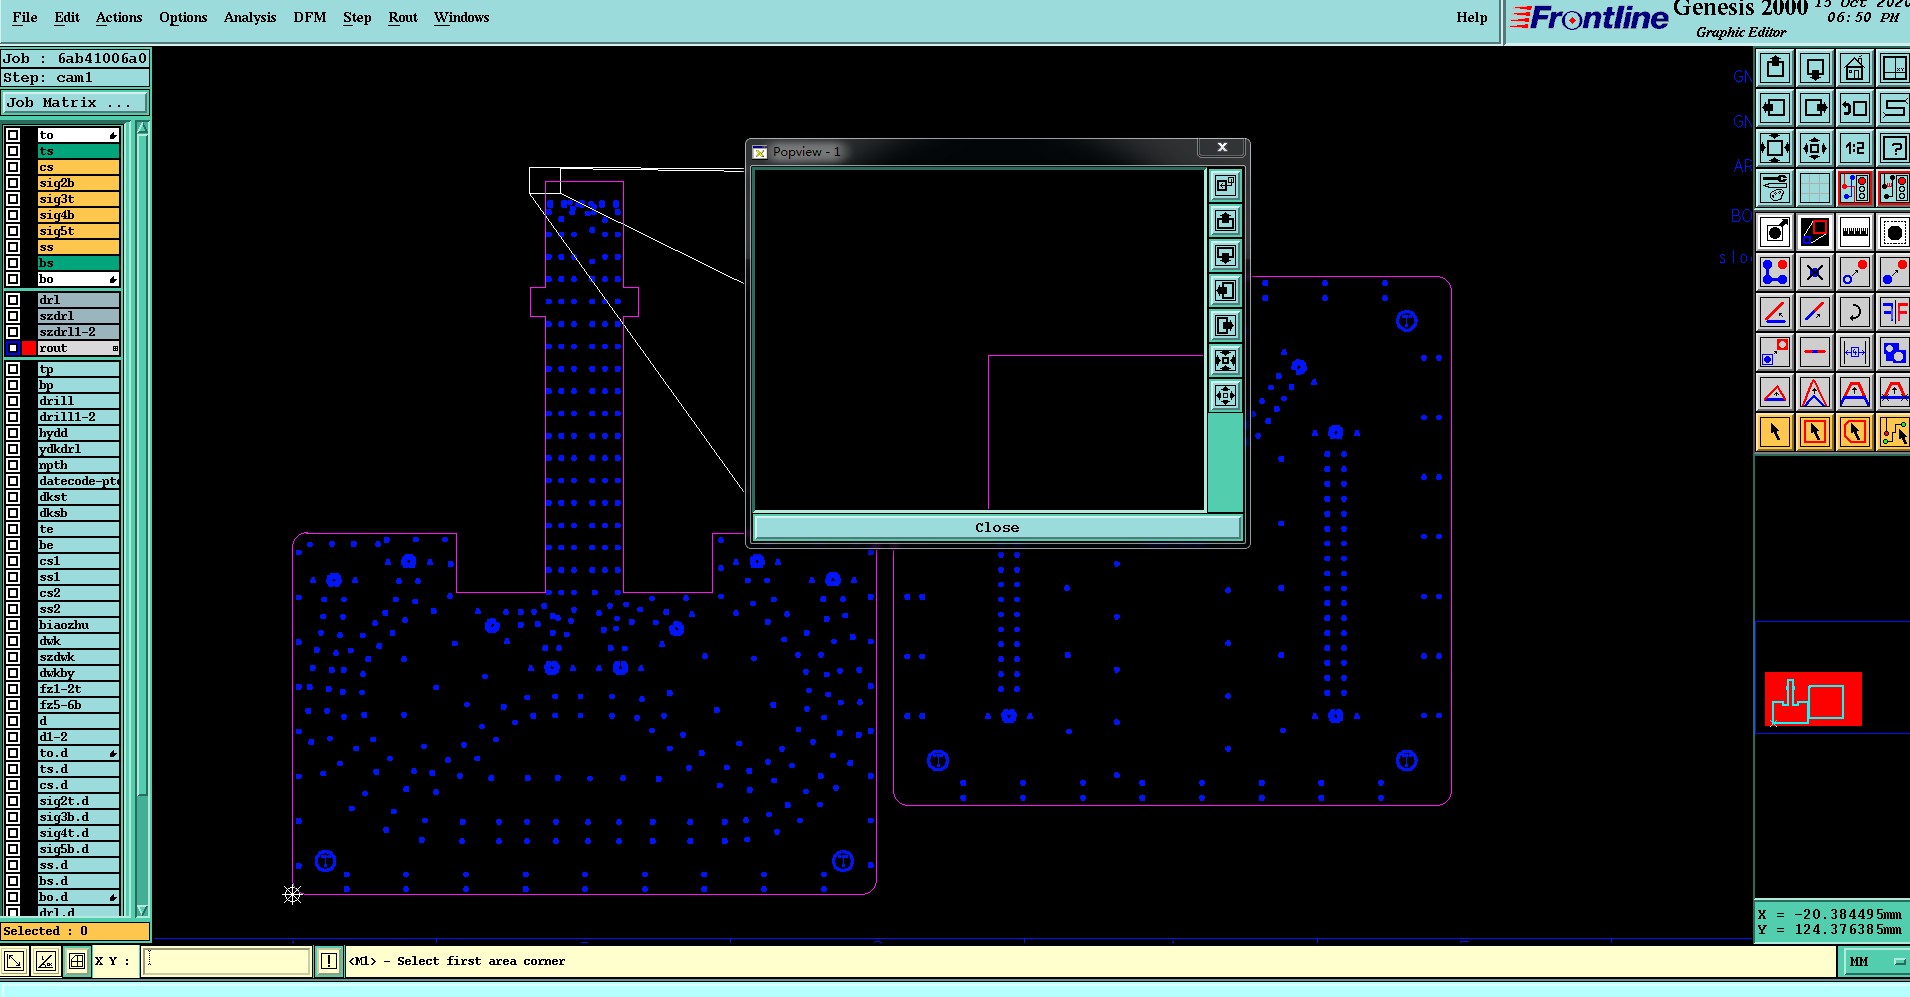Click the layer list scrollbar up arrow
This screenshot has width=1910, height=997.
(x=142, y=129)
